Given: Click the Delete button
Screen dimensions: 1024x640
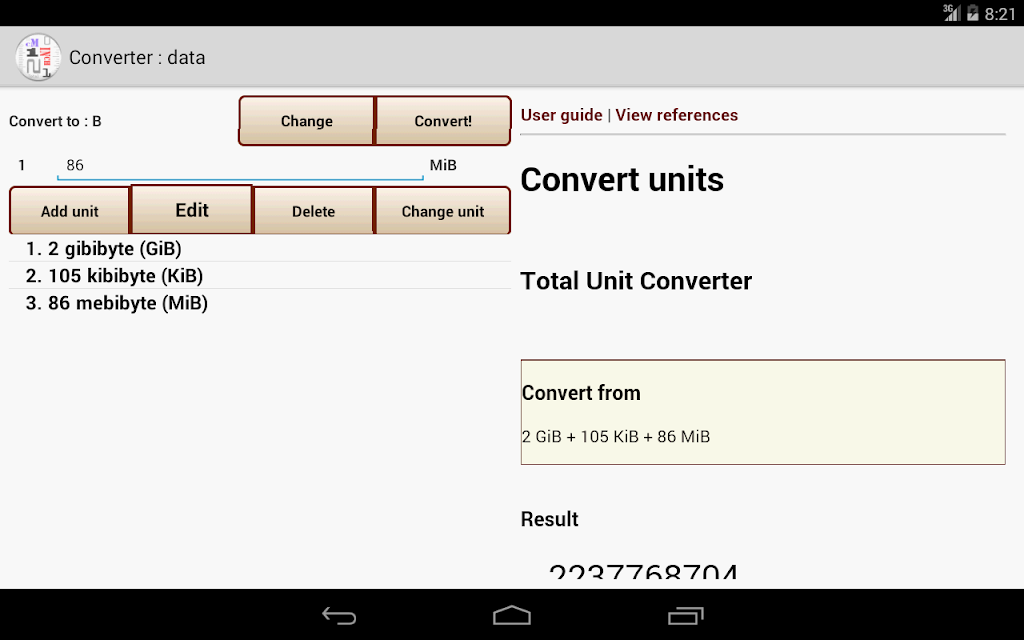Looking at the screenshot, I should coord(313,211).
